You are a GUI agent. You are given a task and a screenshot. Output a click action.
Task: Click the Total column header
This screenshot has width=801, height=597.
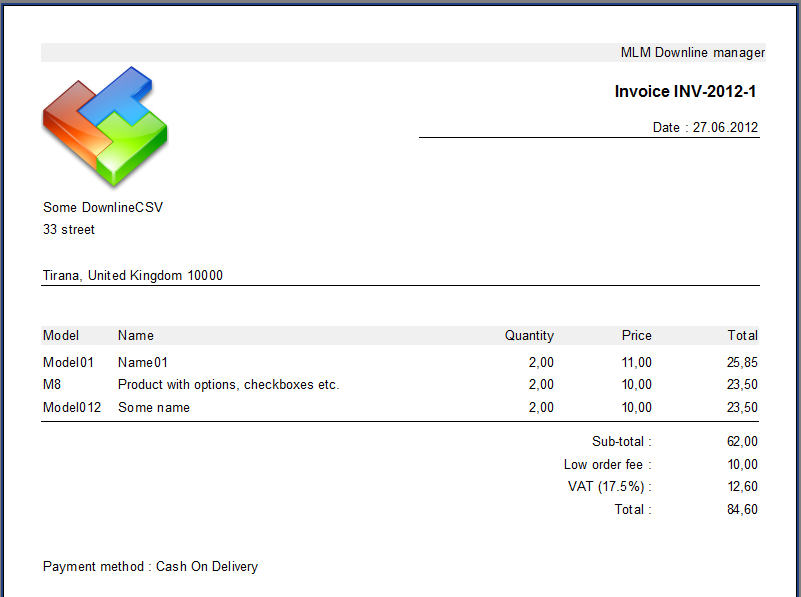click(742, 336)
